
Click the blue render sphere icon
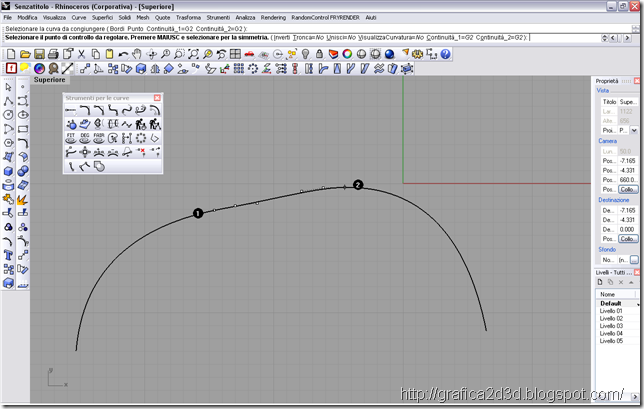tap(389, 54)
